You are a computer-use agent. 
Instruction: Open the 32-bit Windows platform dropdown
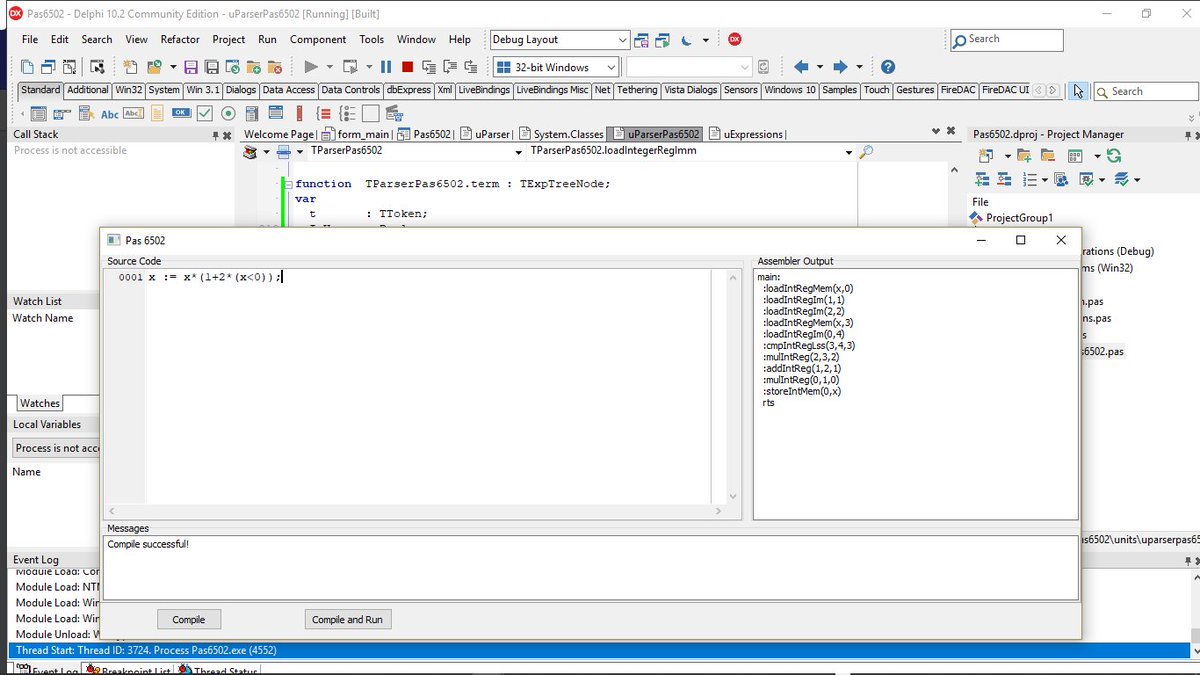pos(610,67)
